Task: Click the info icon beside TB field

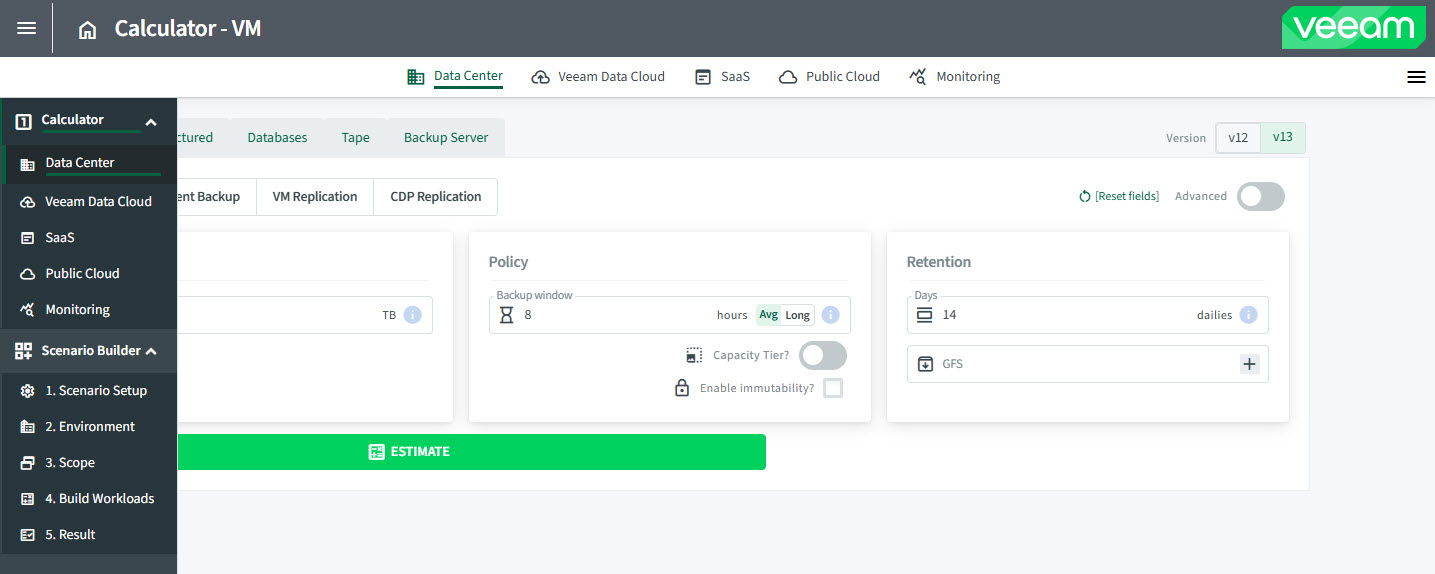Action: pyautogui.click(x=412, y=315)
